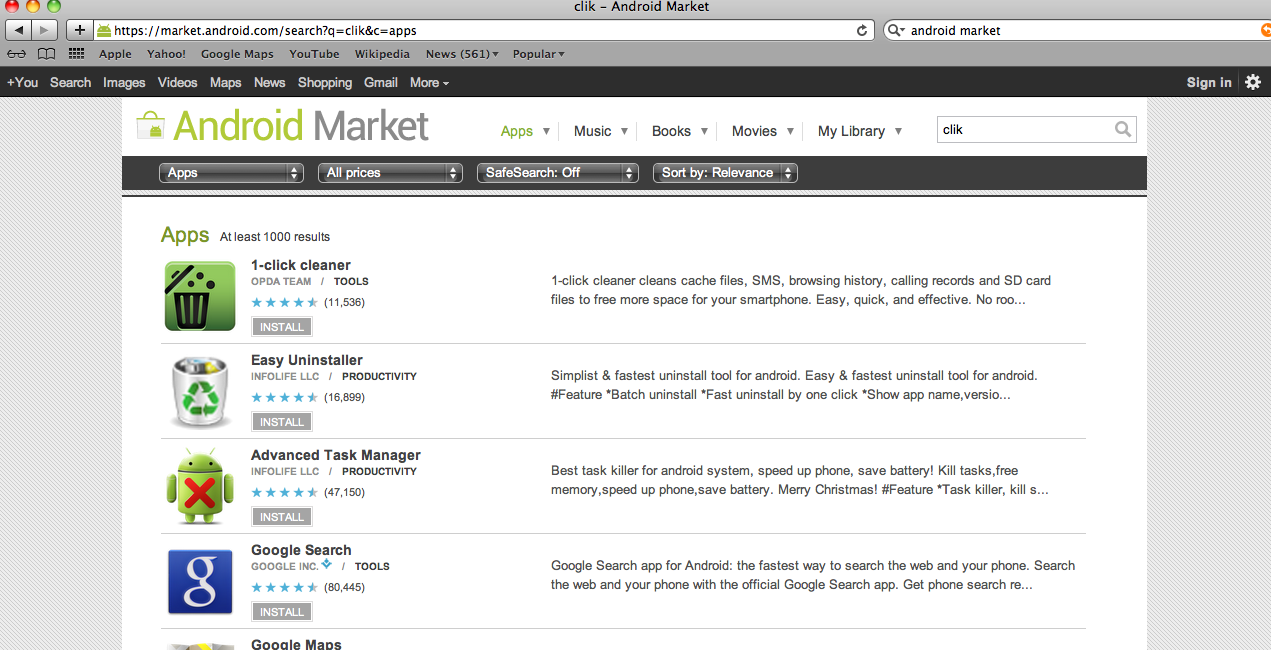Open the Apple bookmark
Screen dimensions: 1271x650
click(x=115, y=54)
